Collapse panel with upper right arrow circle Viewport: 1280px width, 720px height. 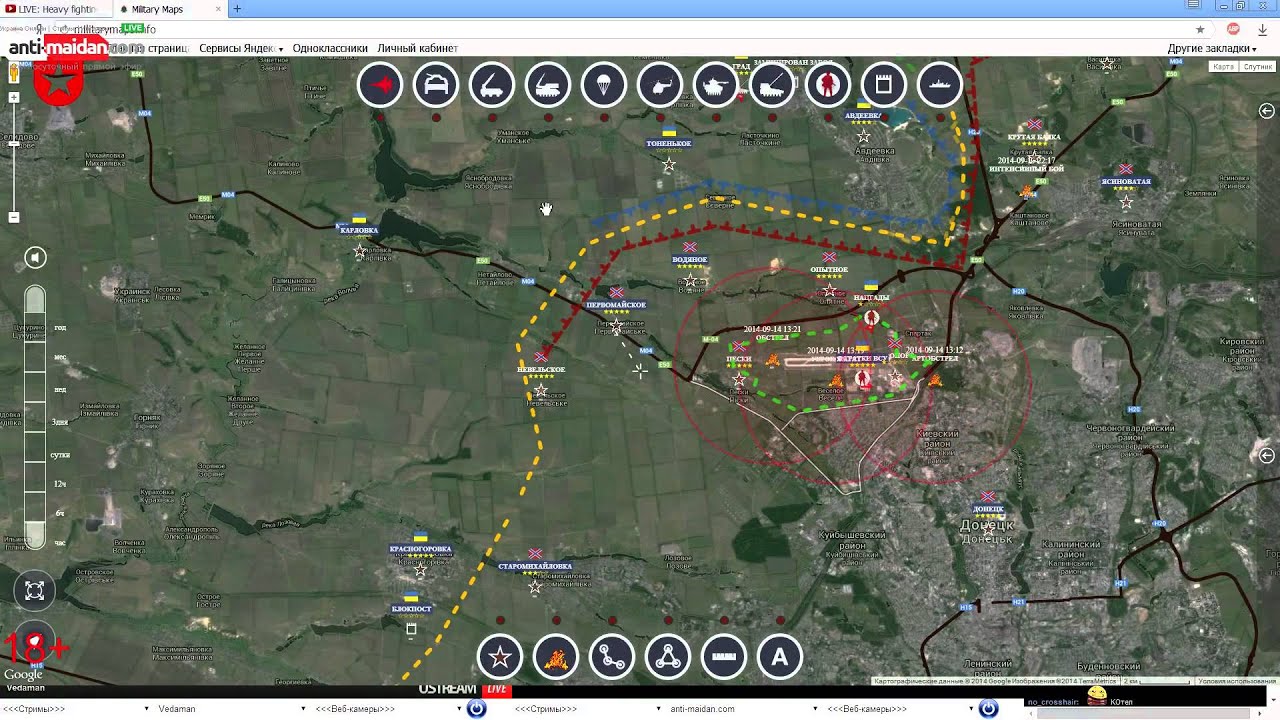[x=1266, y=111]
